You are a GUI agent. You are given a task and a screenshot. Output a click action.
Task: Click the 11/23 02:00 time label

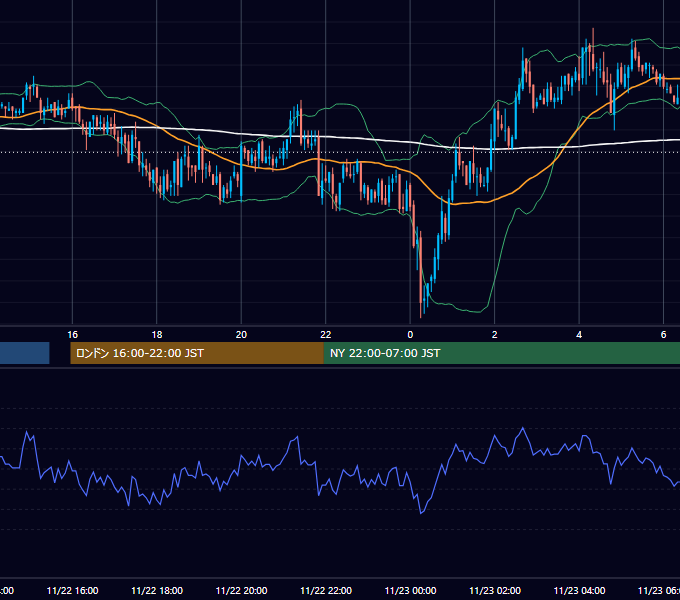click(x=495, y=590)
